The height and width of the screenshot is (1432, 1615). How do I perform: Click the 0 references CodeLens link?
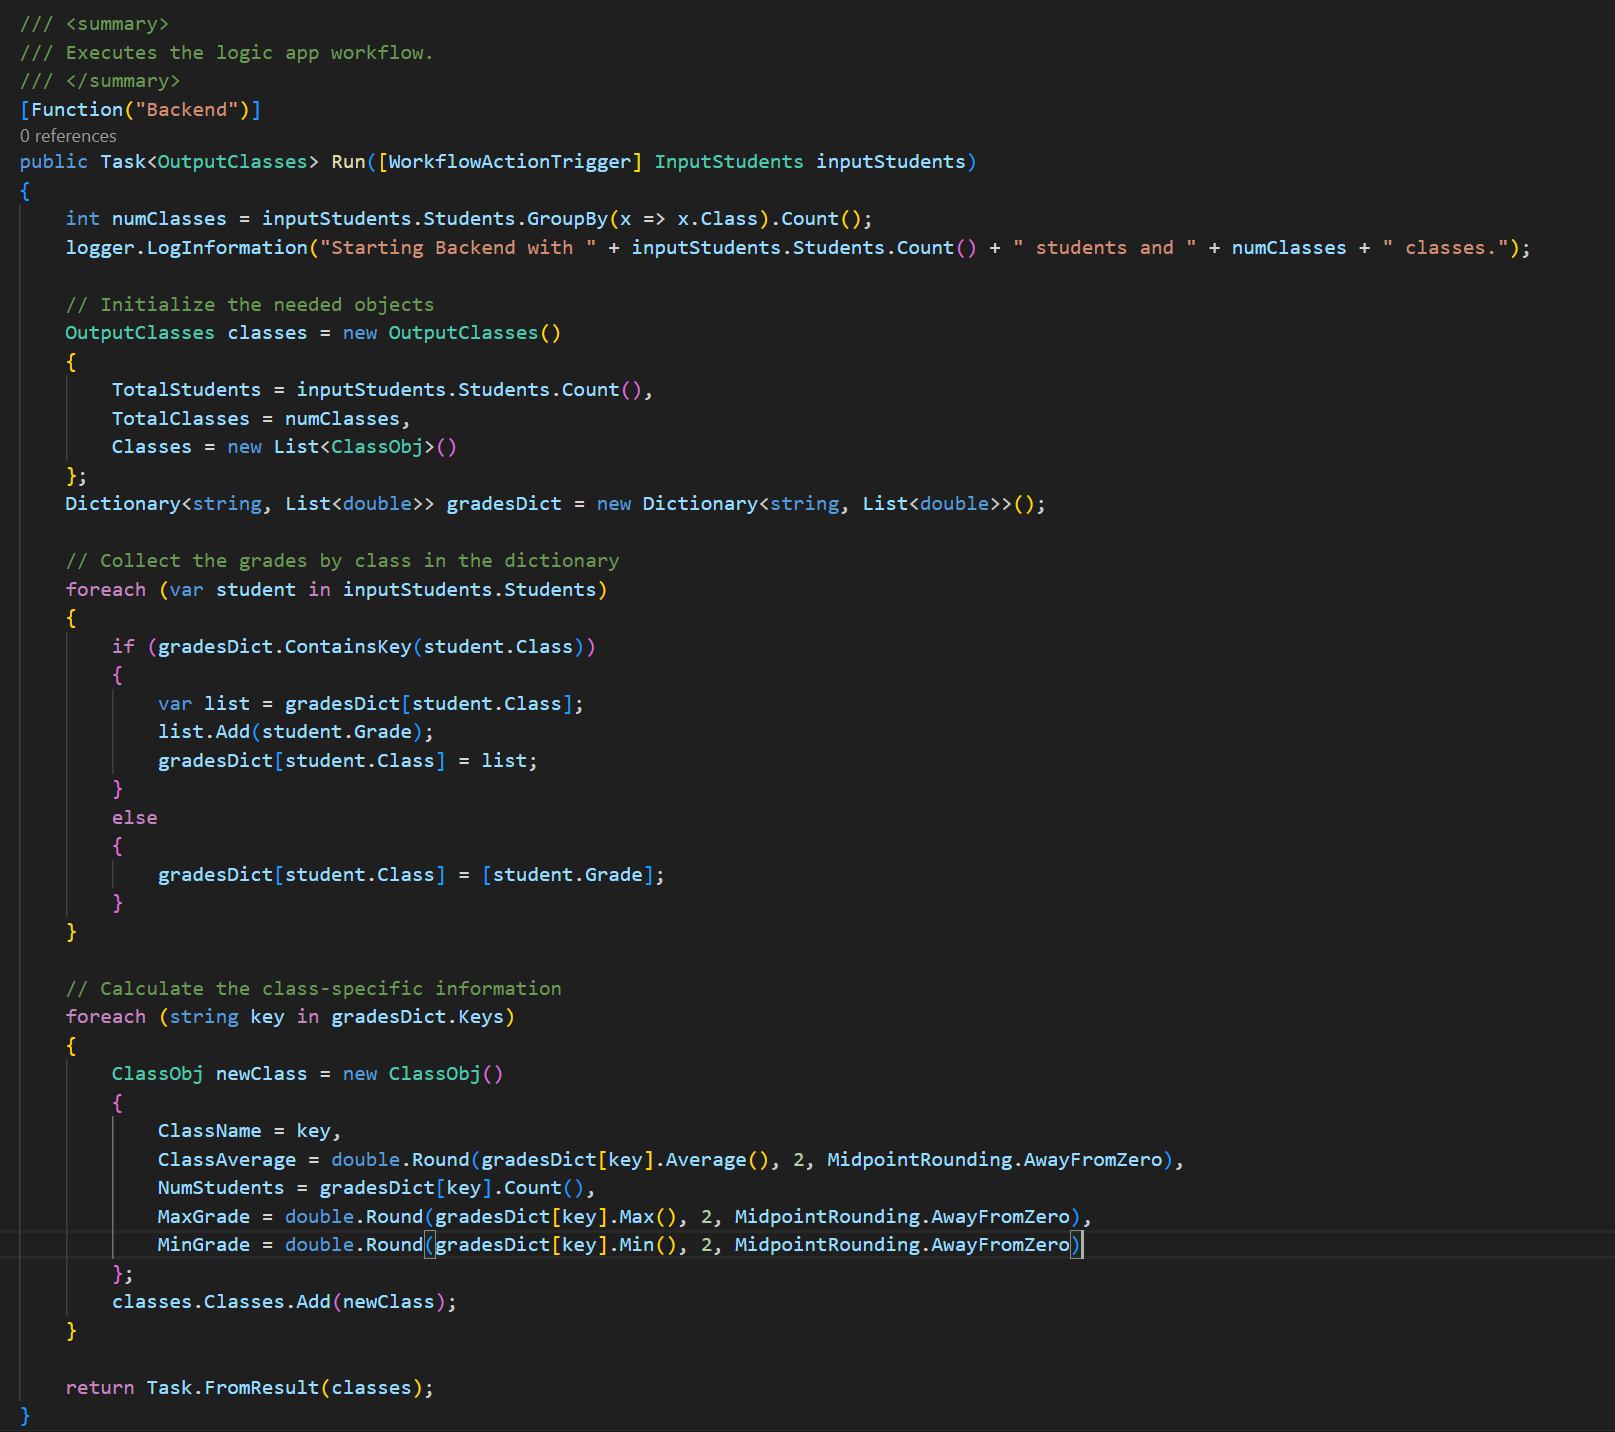click(x=66, y=135)
